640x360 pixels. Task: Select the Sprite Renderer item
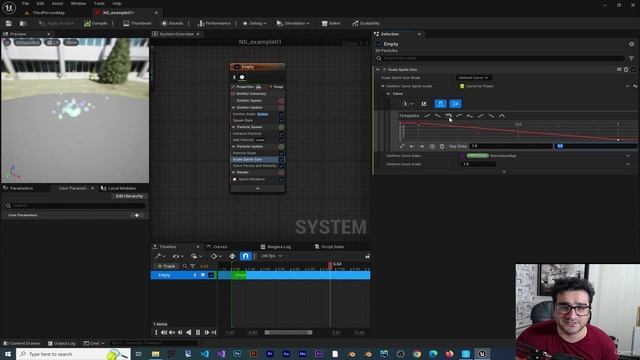(251, 179)
